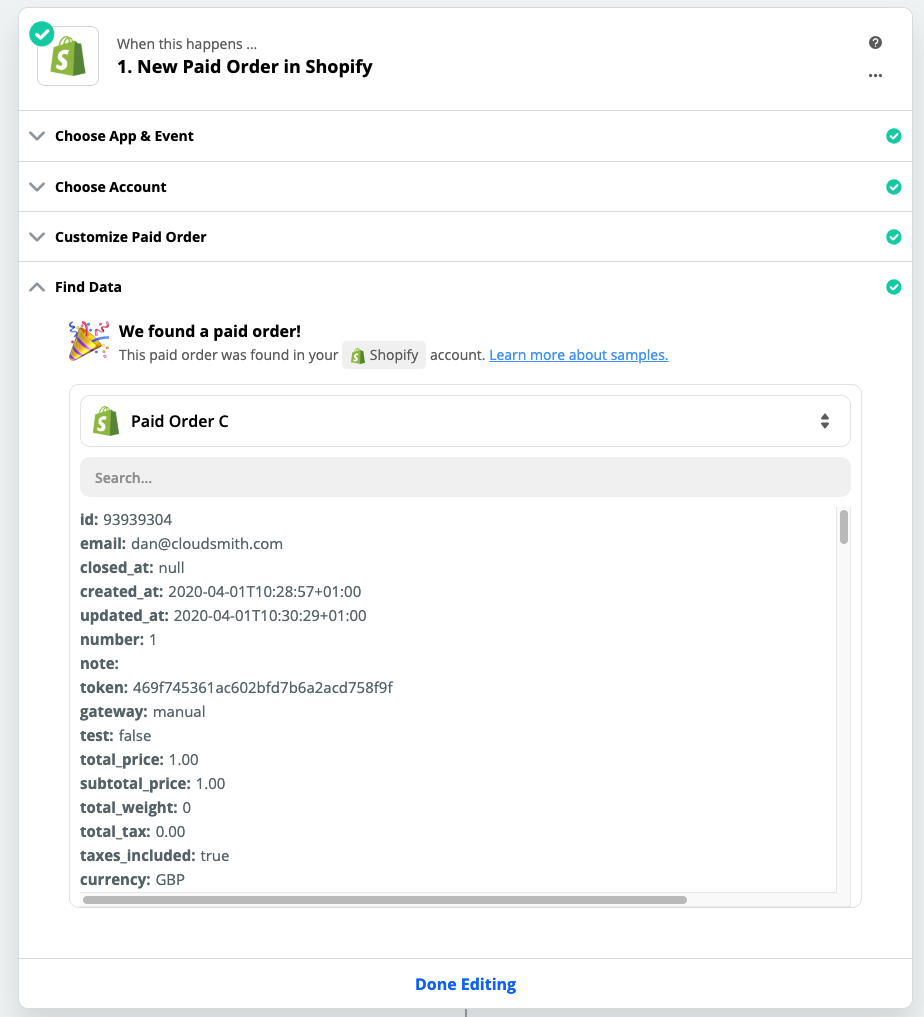Expand the Choose Account section
Screen dimensions: 924x1017
click(466, 187)
